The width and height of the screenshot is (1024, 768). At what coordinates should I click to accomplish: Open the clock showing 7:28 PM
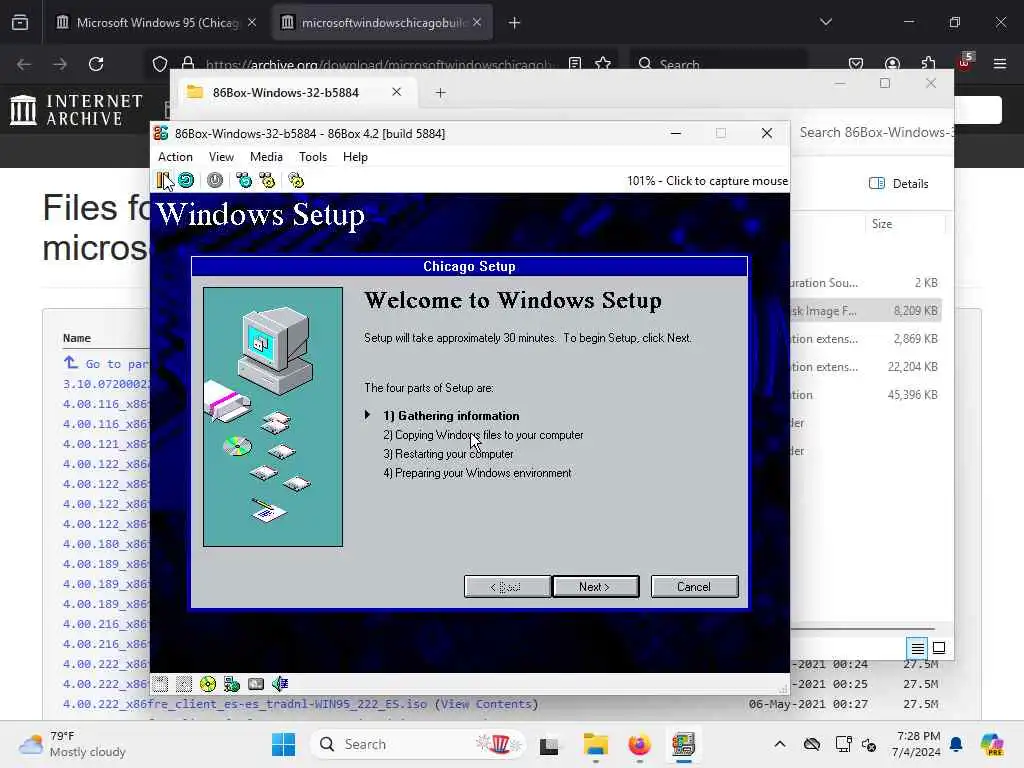click(x=917, y=744)
